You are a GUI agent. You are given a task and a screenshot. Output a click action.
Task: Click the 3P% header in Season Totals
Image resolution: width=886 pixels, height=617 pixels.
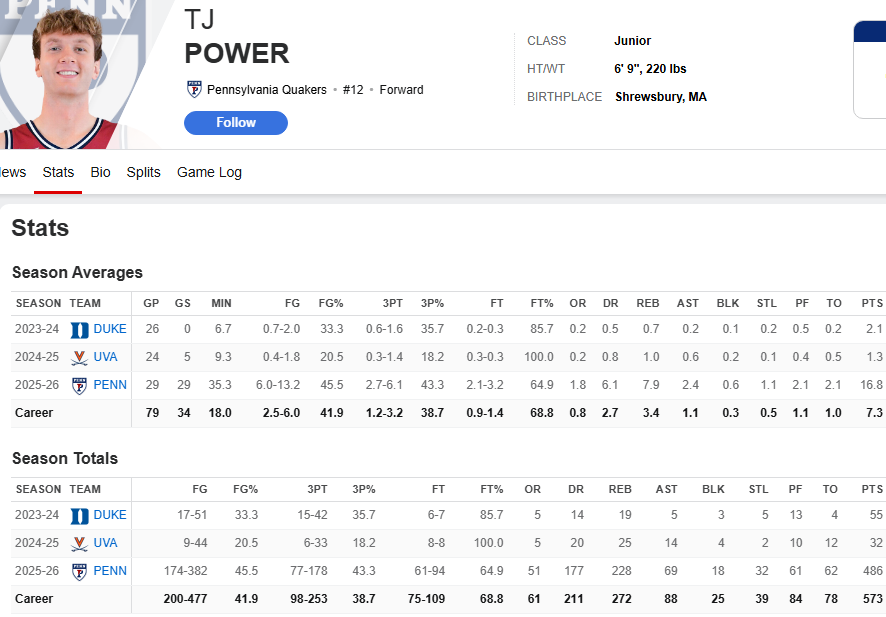[x=364, y=489]
